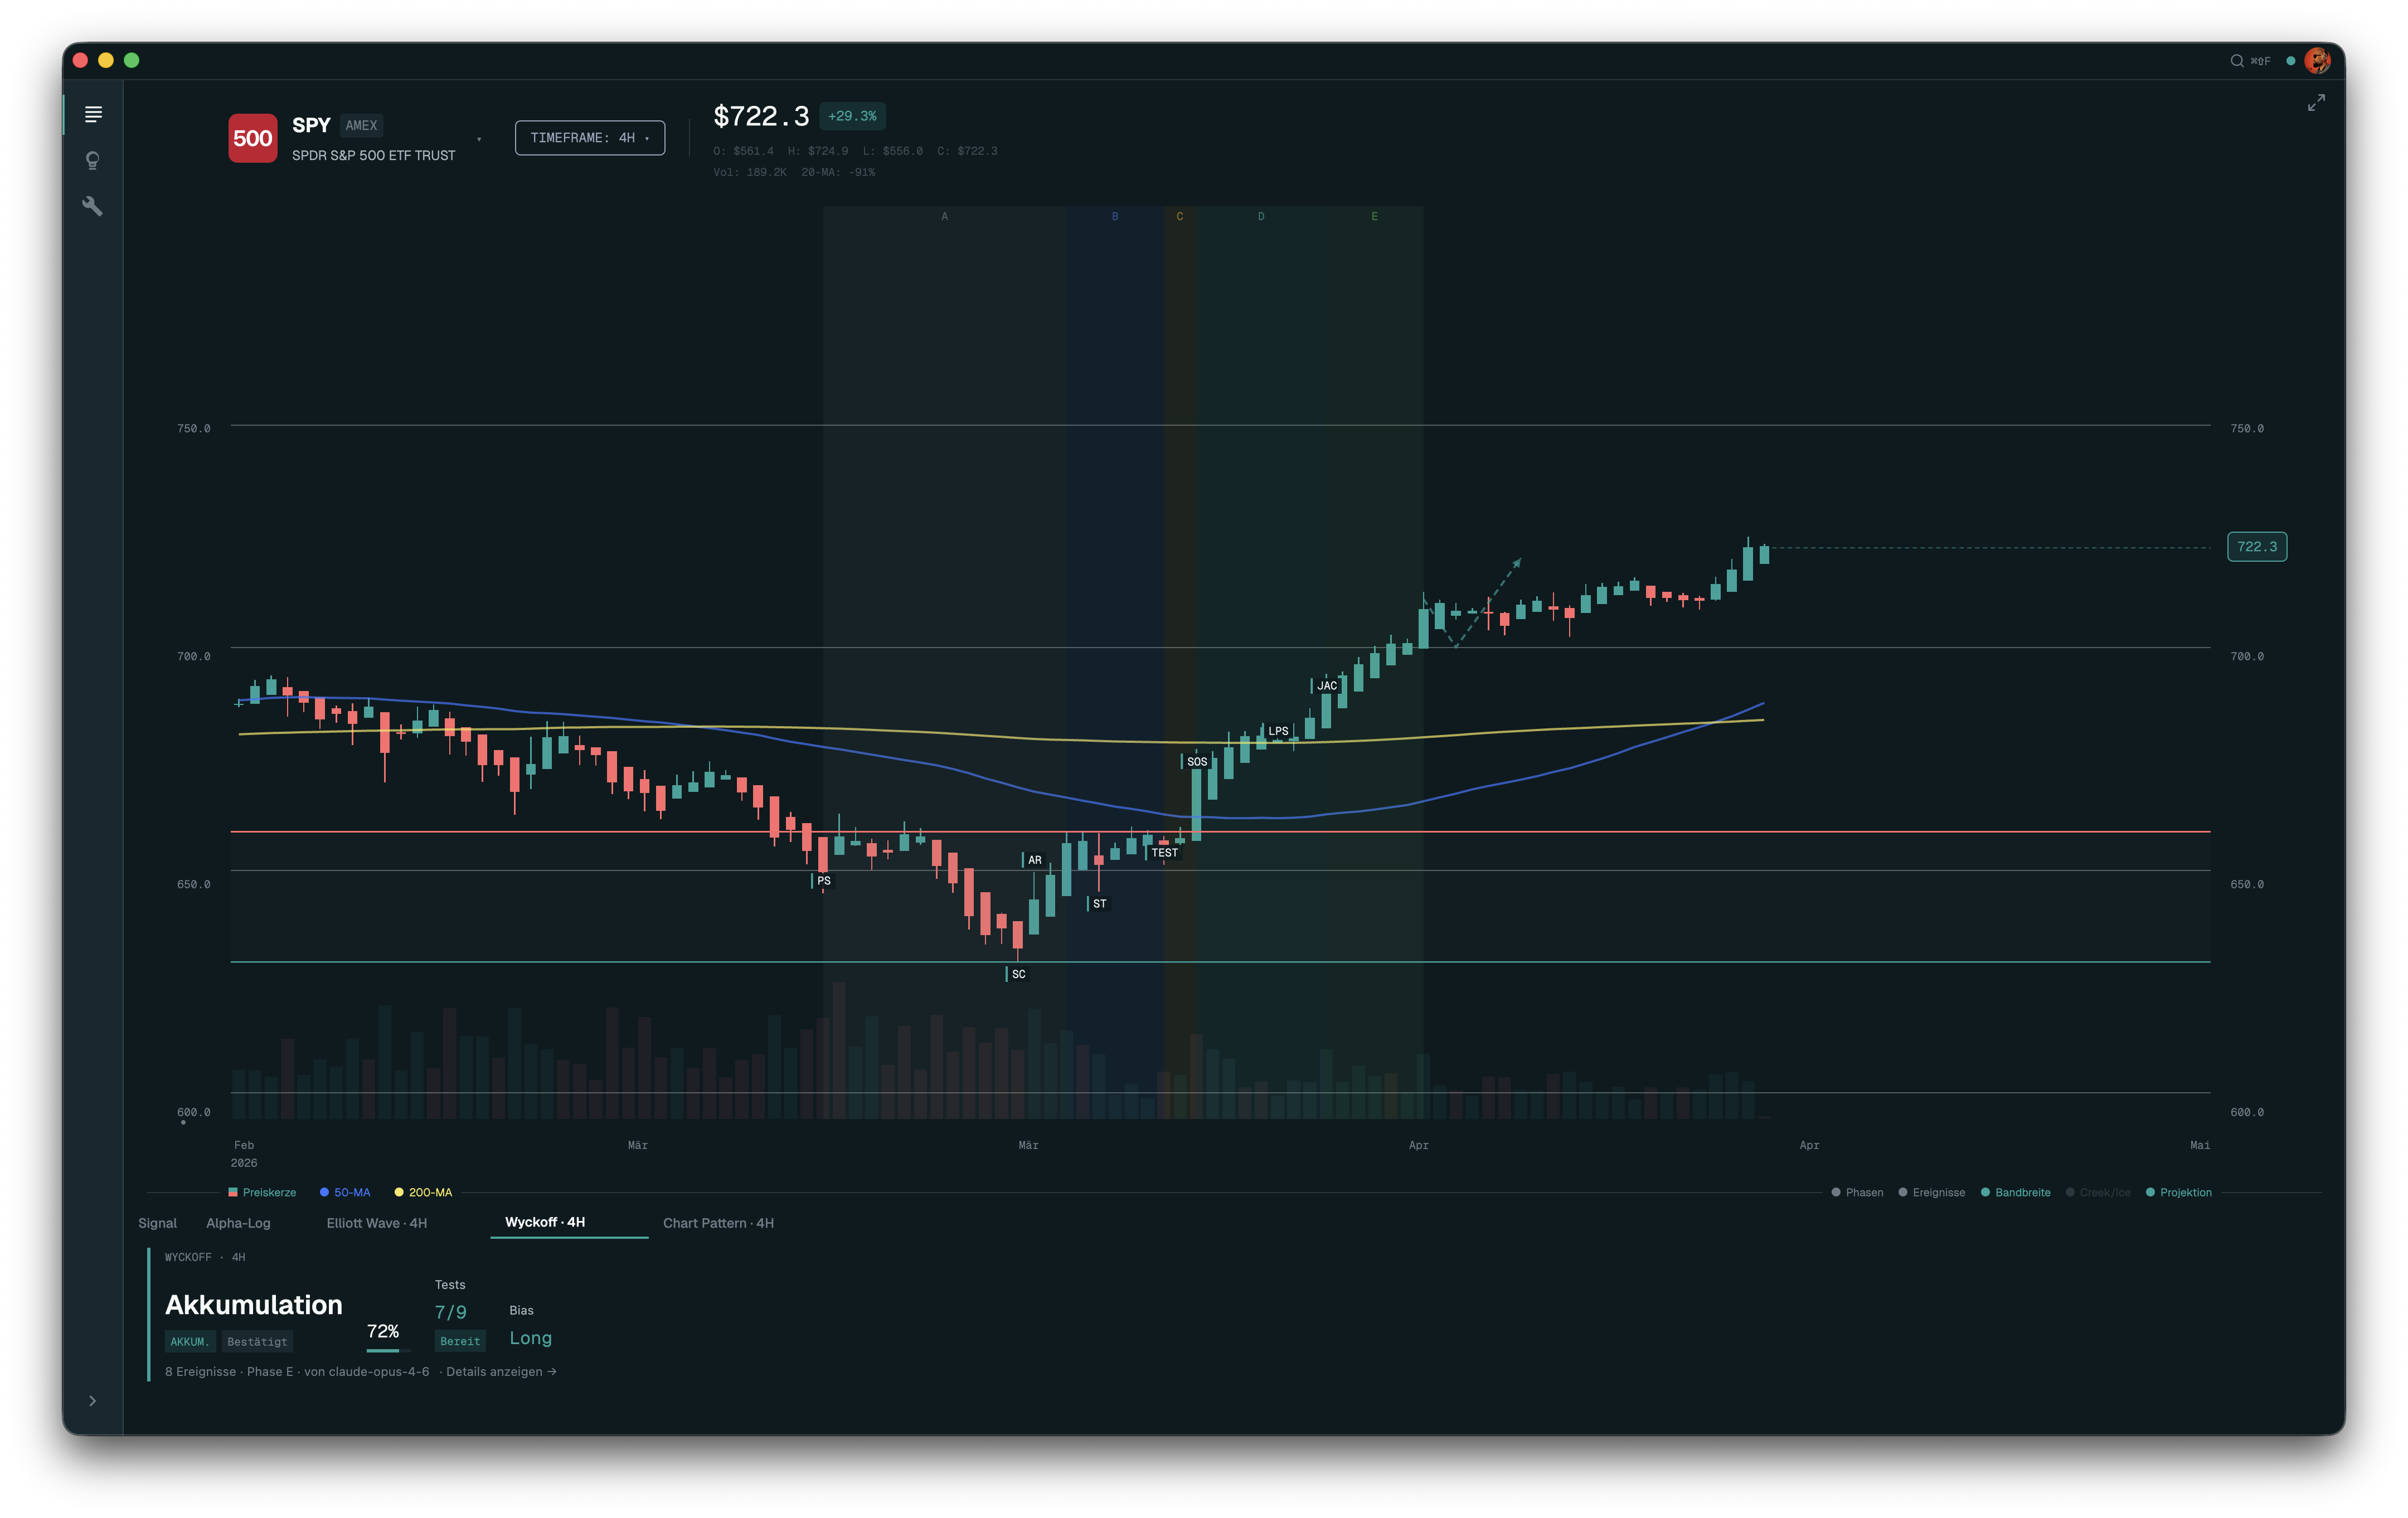The height and width of the screenshot is (1518, 2408).
Task: Click the +29.3% change badge
Action: [x=852, y=116]
